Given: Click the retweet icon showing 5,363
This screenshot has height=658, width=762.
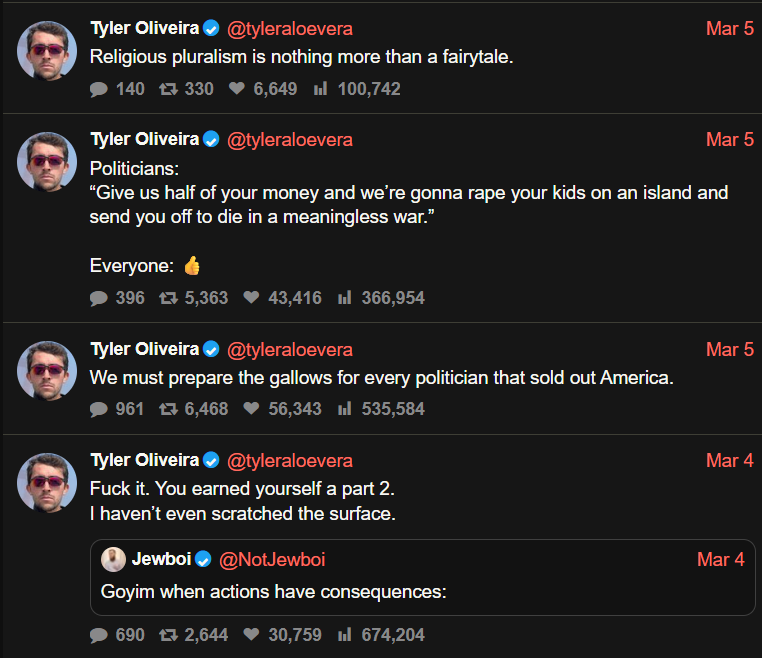Looking at the screenshot, I should (168, 298).
